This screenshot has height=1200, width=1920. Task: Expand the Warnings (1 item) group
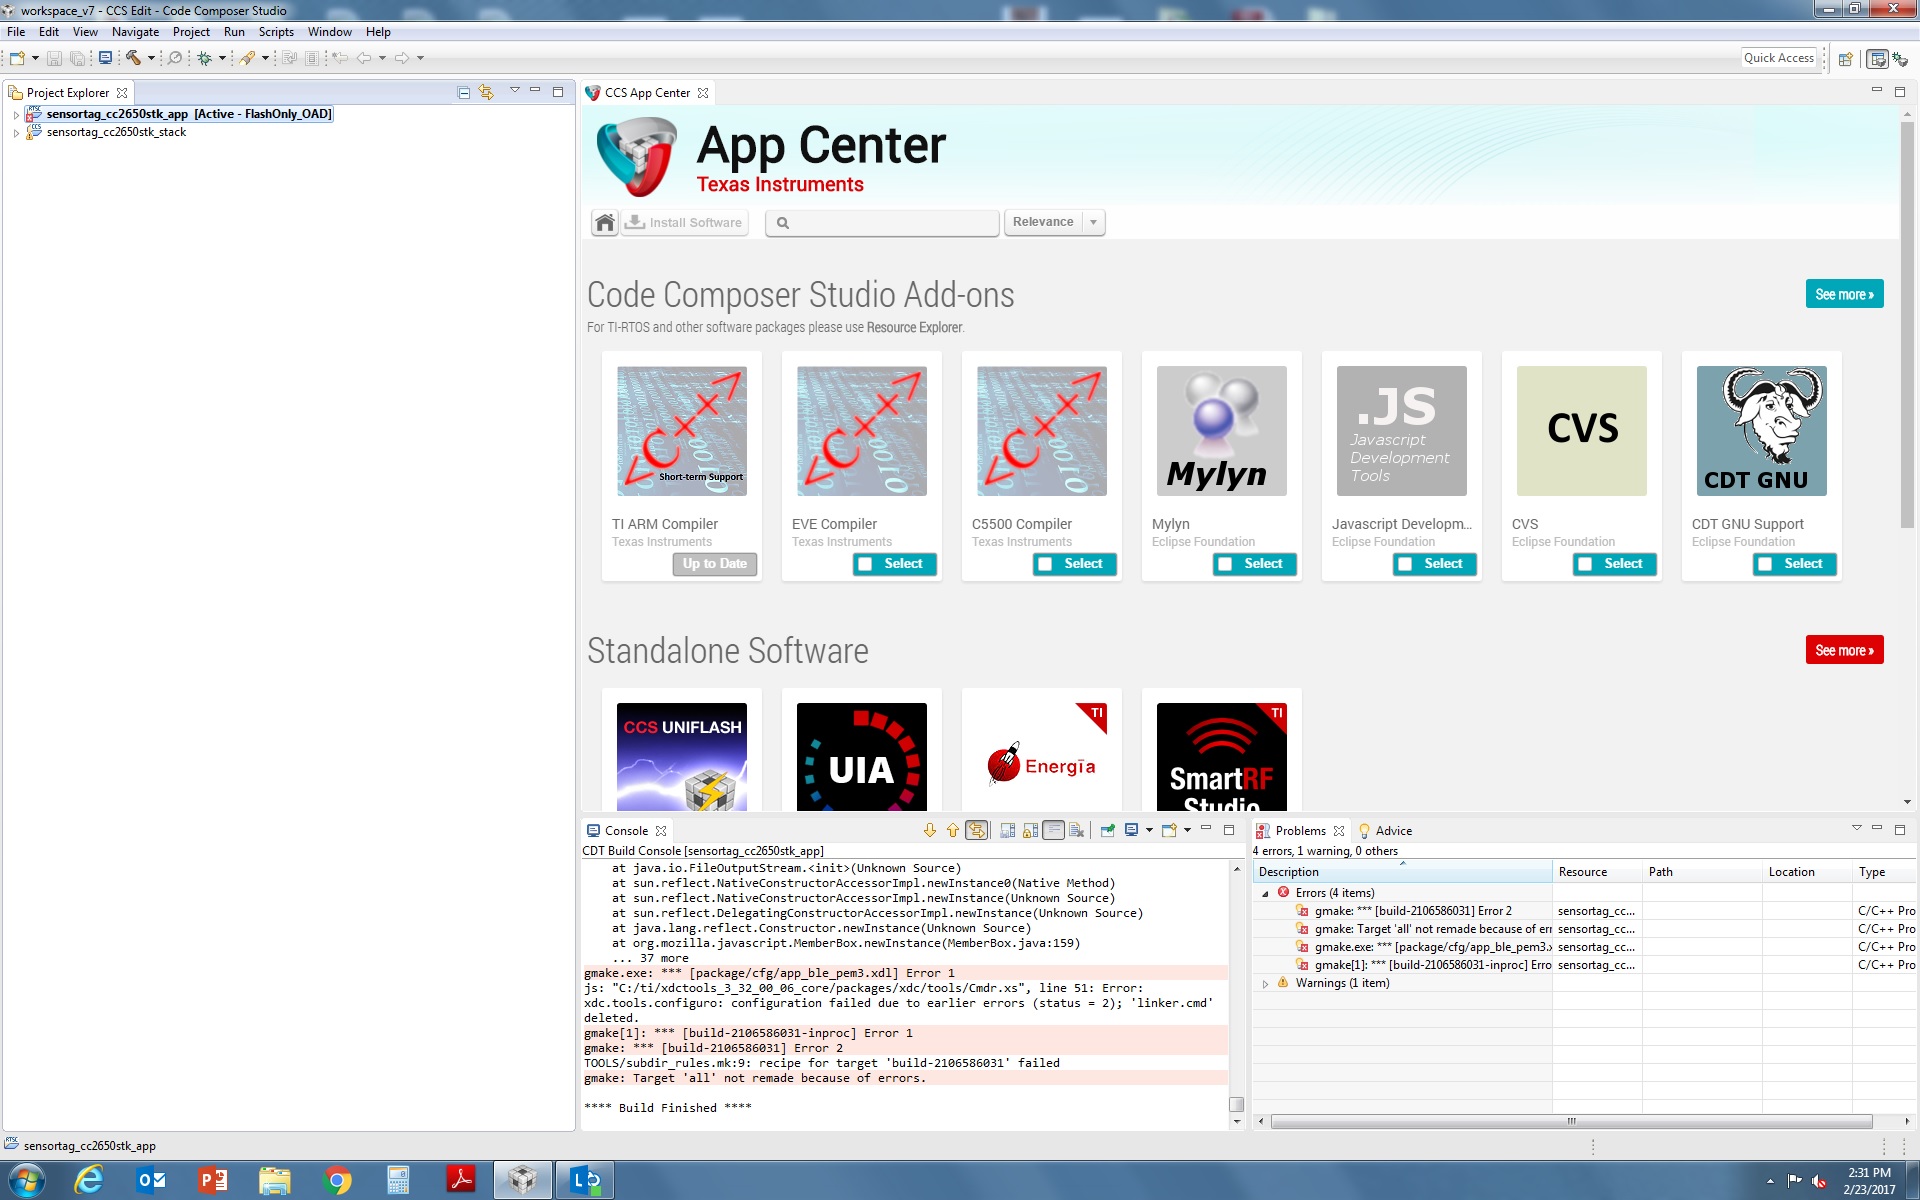click(1265, 984)
